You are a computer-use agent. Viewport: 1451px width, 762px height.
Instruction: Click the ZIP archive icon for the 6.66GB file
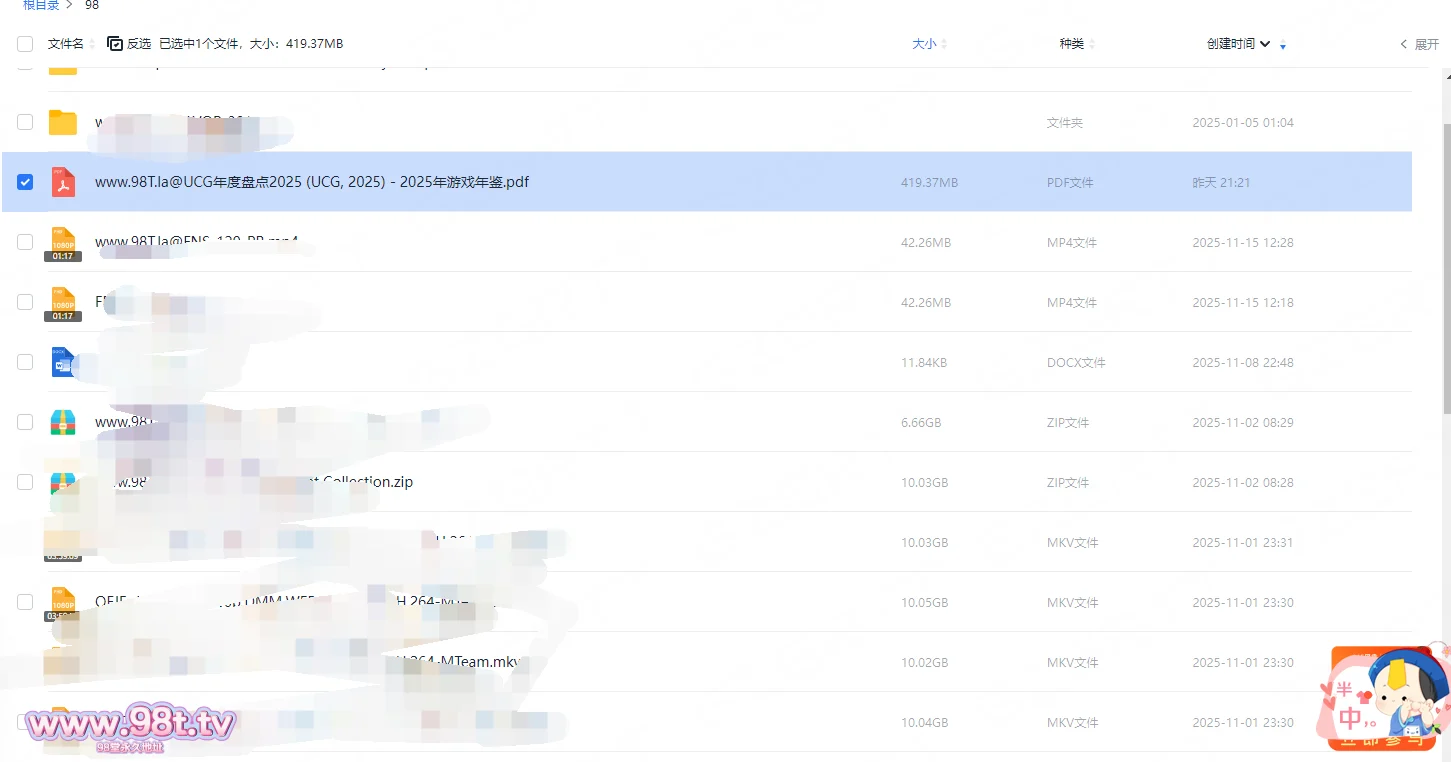point(63,422)
